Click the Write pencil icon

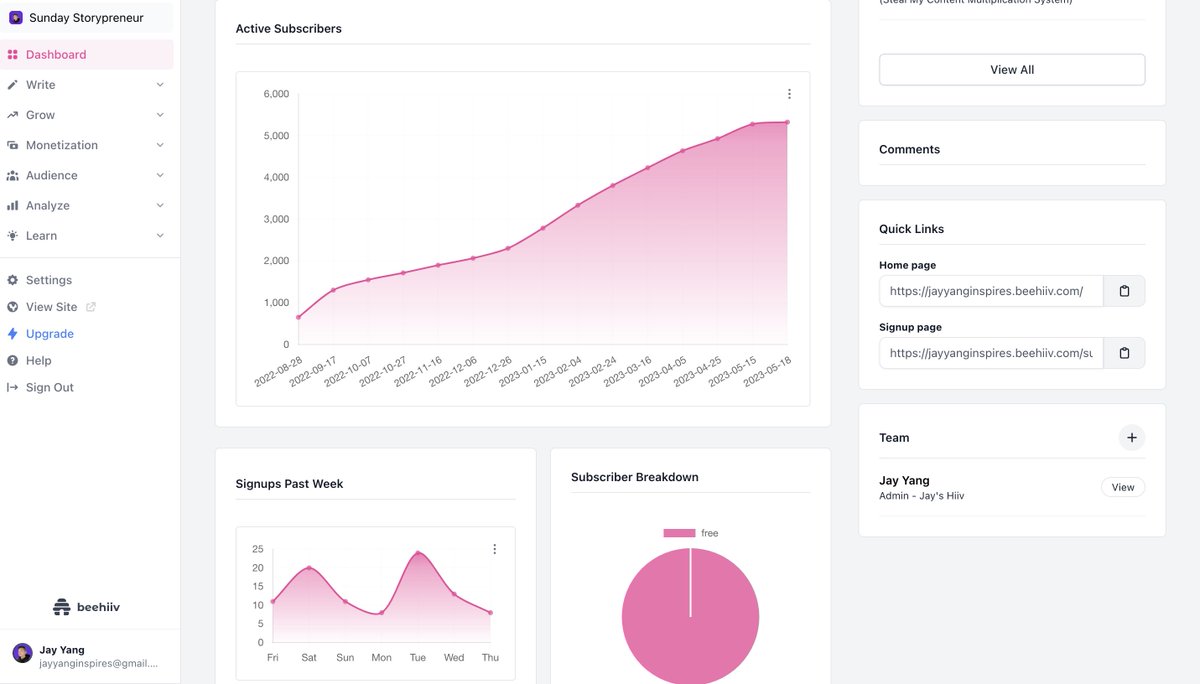[13, 85]
